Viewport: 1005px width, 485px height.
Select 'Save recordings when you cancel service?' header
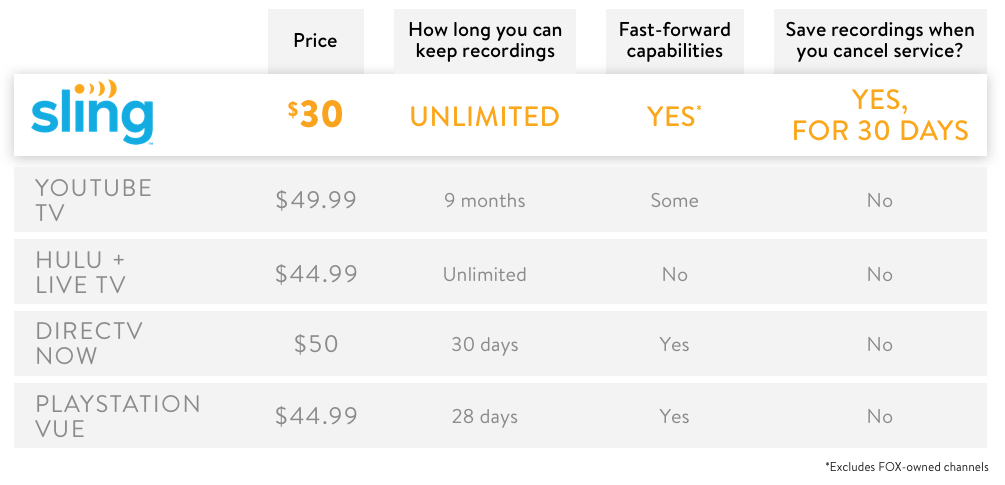pyautogui.click(x=880, y=40)
